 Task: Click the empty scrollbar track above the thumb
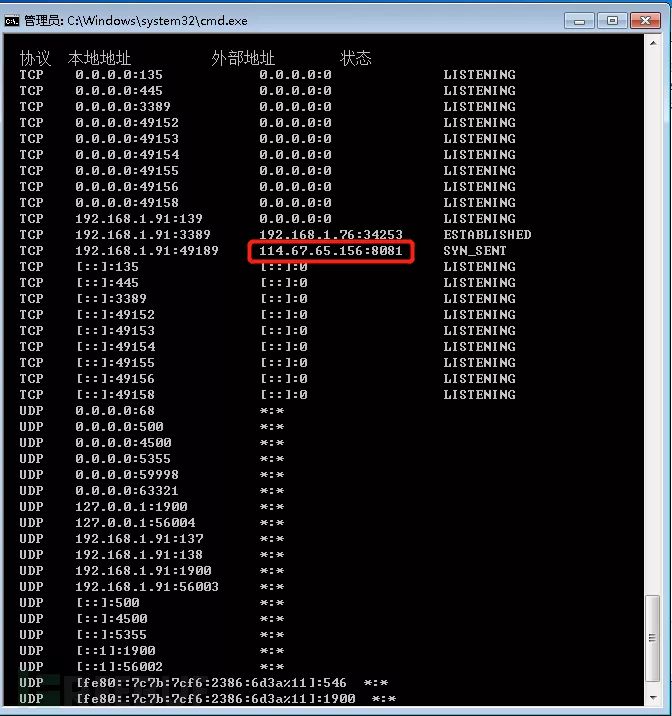pos(653,320)
